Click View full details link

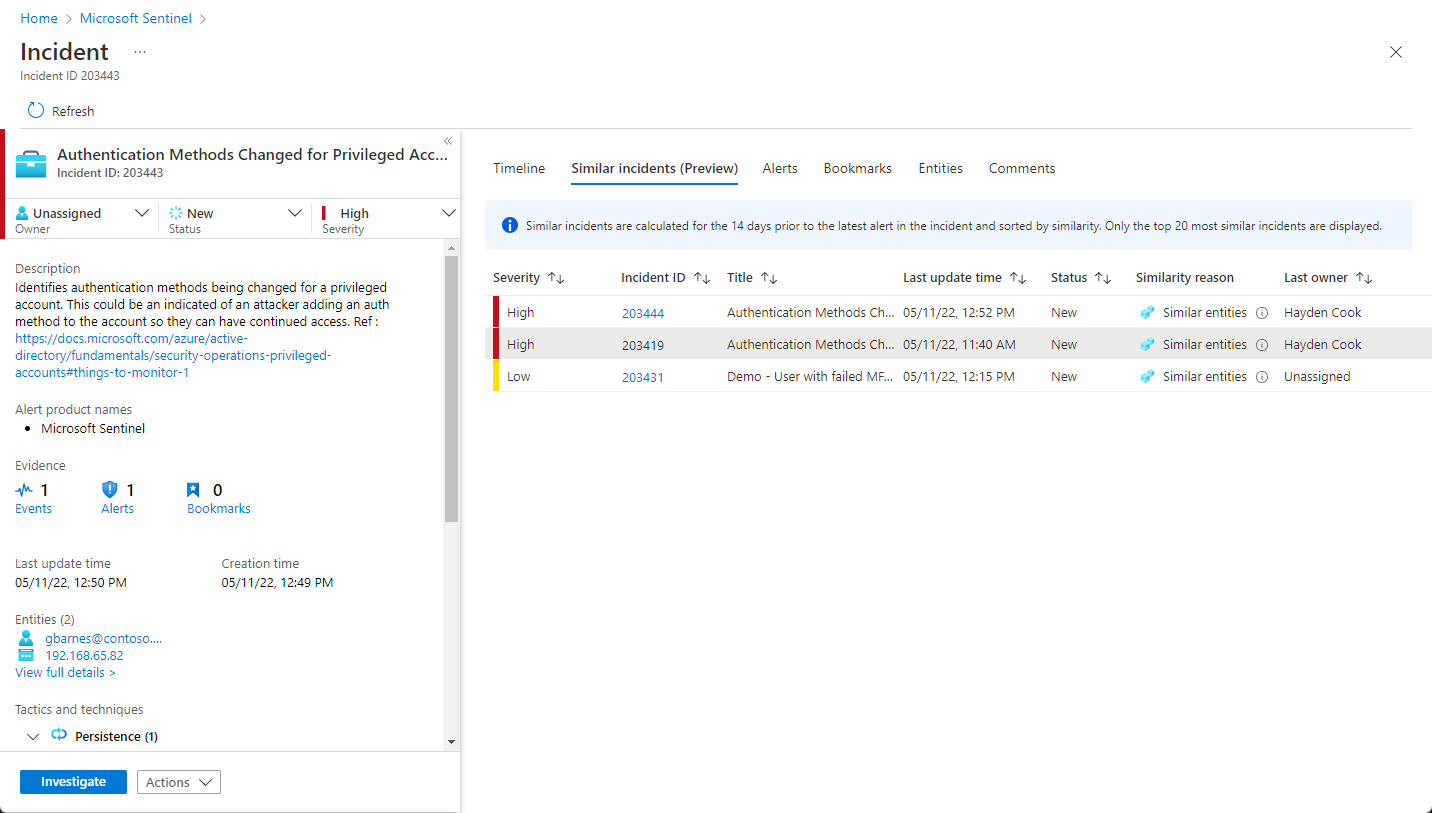(65, 672)
